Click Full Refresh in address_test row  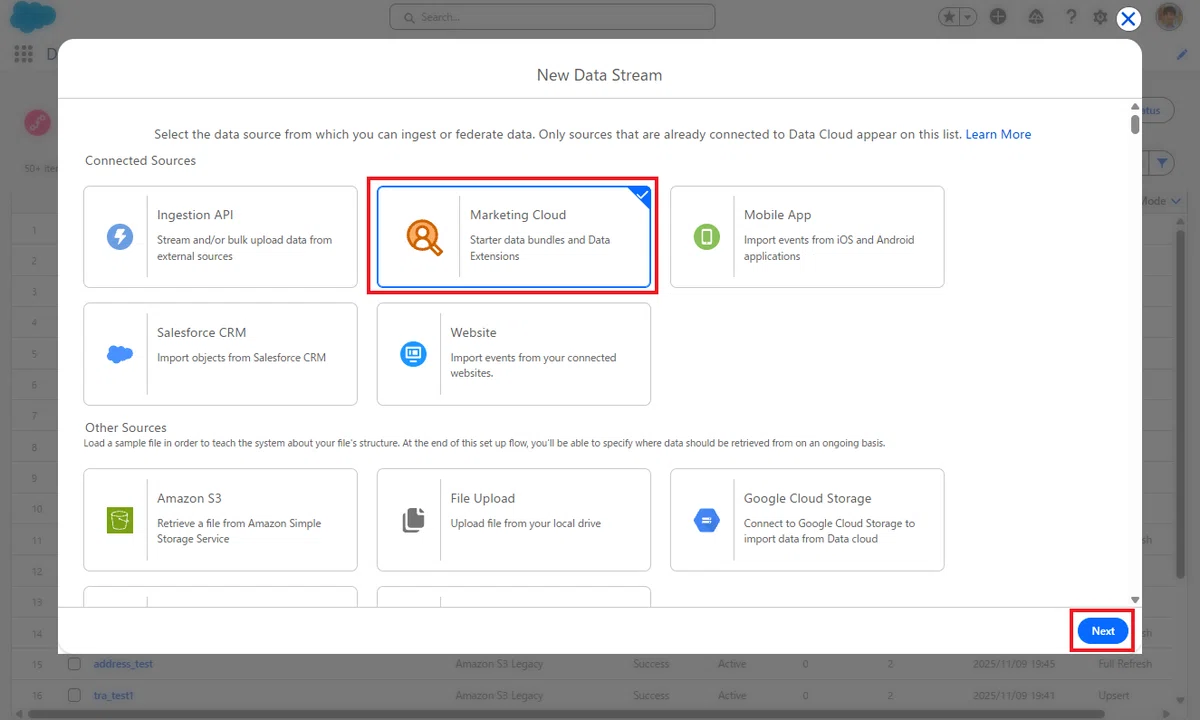click(x=1125, y=664)
